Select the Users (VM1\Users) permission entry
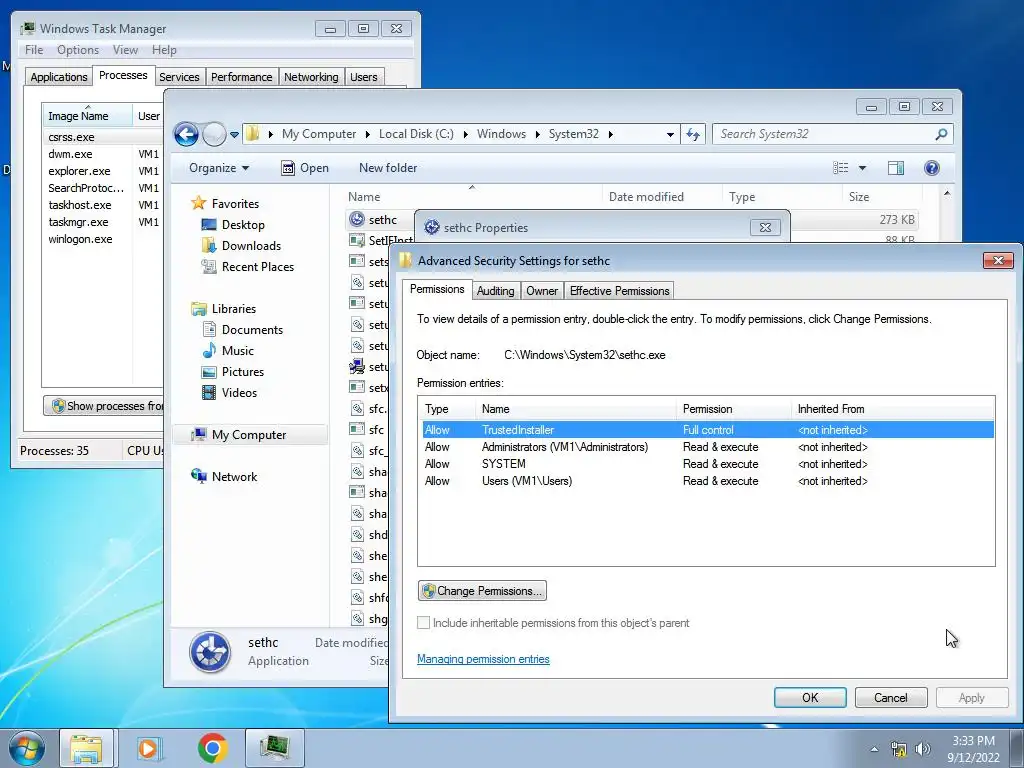 (x=707, y=481)
